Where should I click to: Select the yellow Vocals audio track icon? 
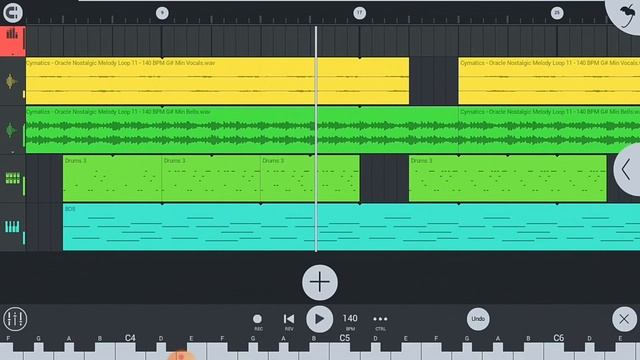[11, 81]
